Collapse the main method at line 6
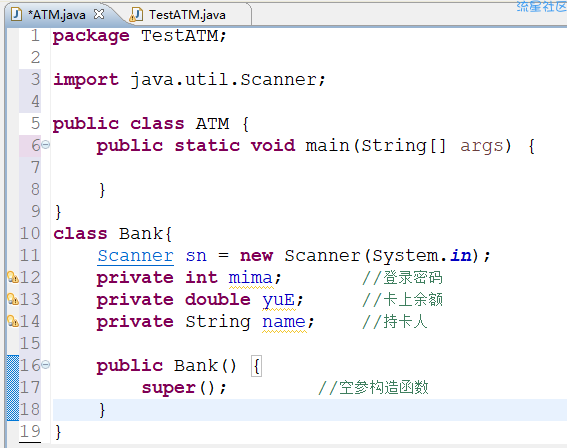The width and height of the screenshot is (567, 448). point(45,145)
